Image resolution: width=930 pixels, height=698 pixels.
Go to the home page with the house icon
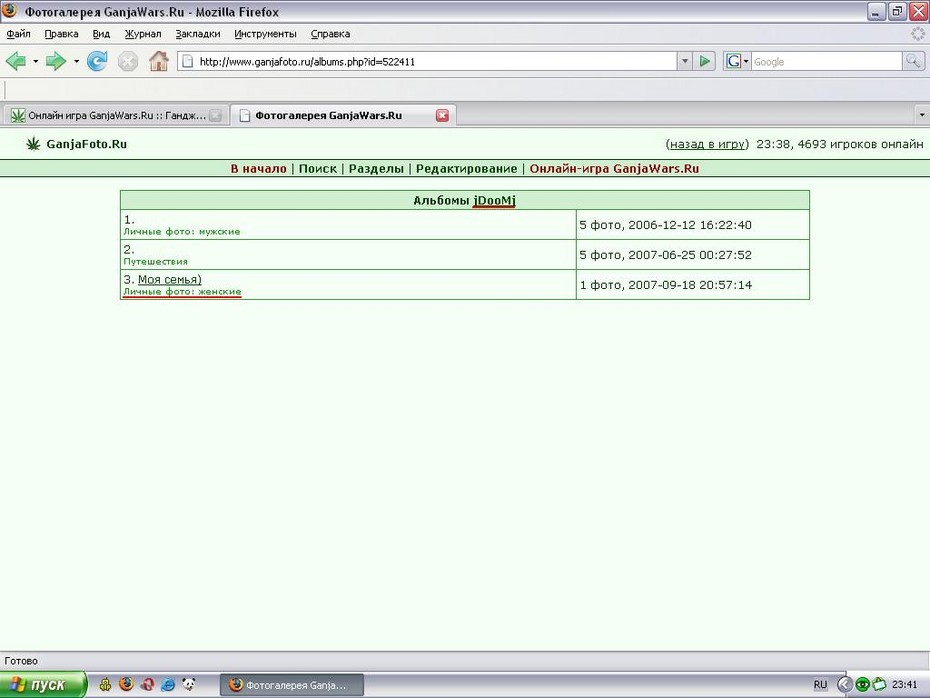(158, 61)
